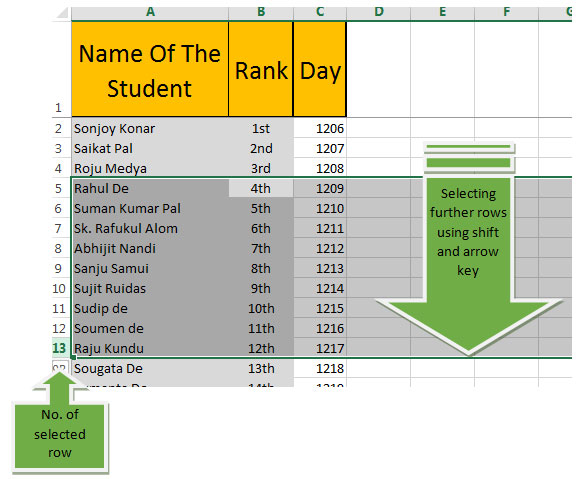
Task: Click row 5 header number
Action: (x=58, y=188)
